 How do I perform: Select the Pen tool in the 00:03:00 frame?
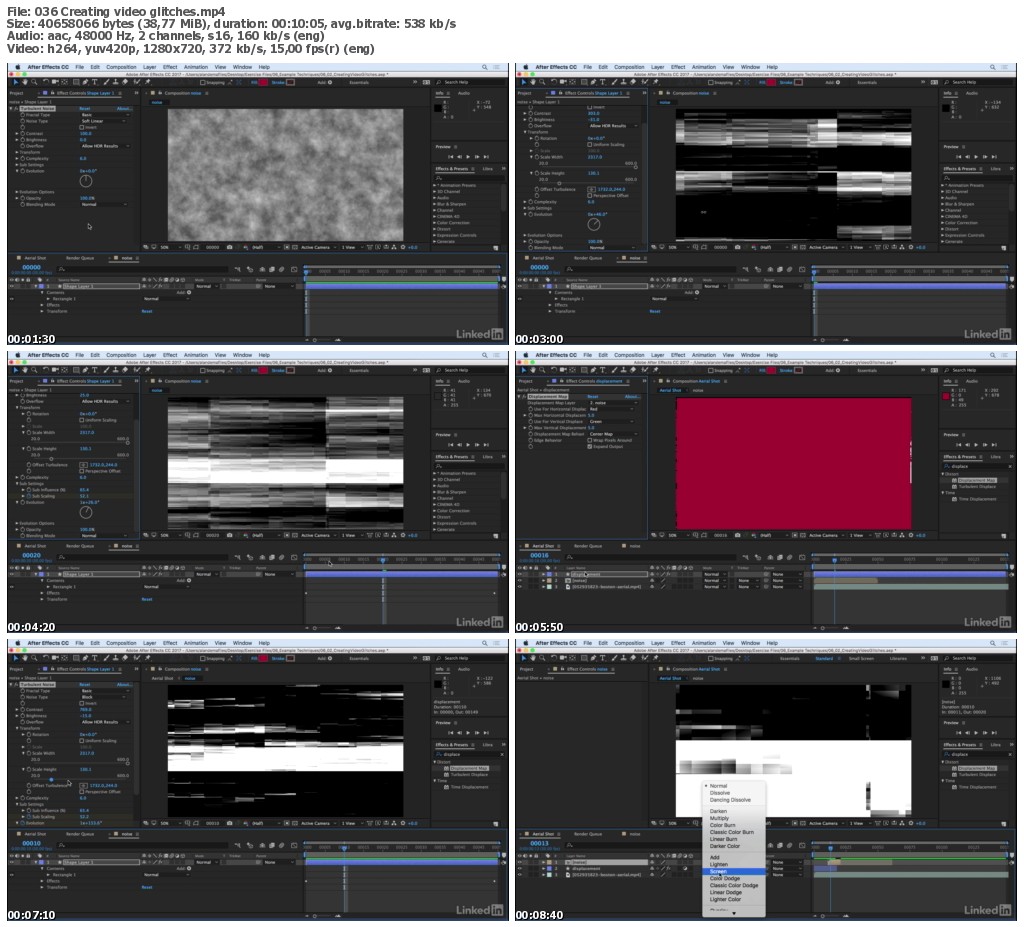[593, 82]
